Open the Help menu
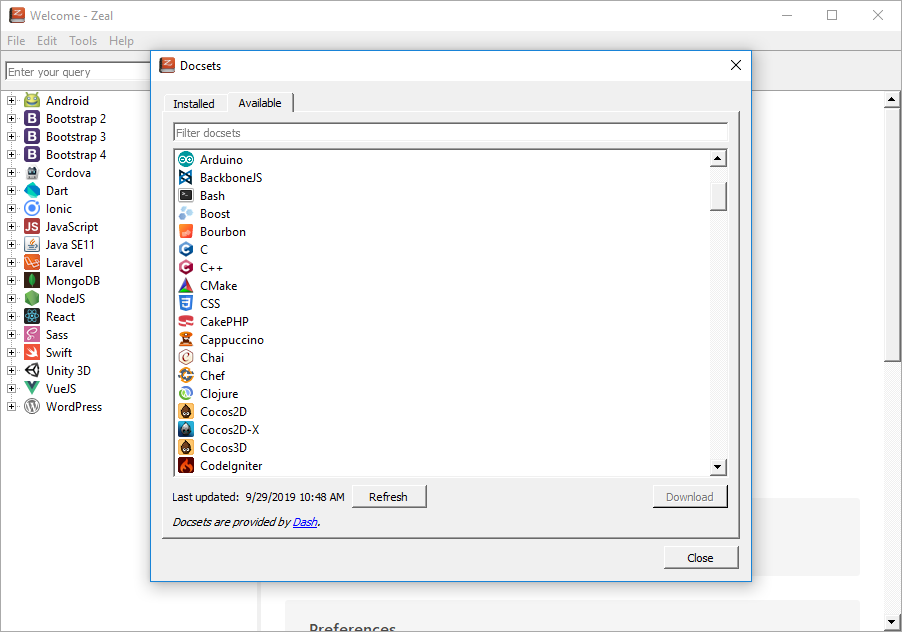The image size is (902, 632). (121, 41)
